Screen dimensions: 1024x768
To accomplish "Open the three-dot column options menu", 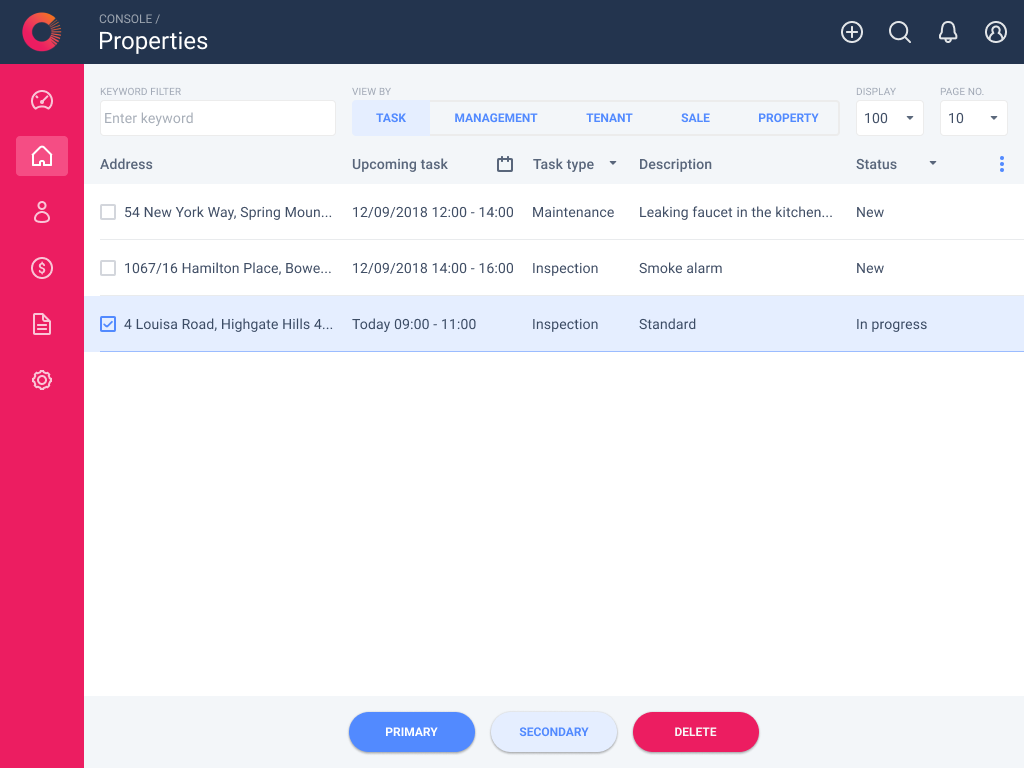I will point(1002,164).
